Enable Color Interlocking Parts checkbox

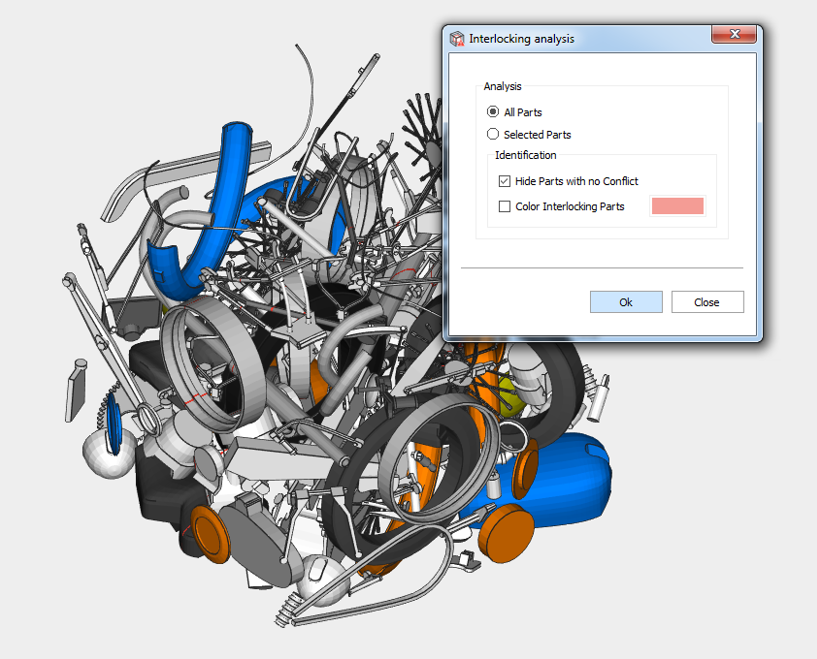pos(504,206)
